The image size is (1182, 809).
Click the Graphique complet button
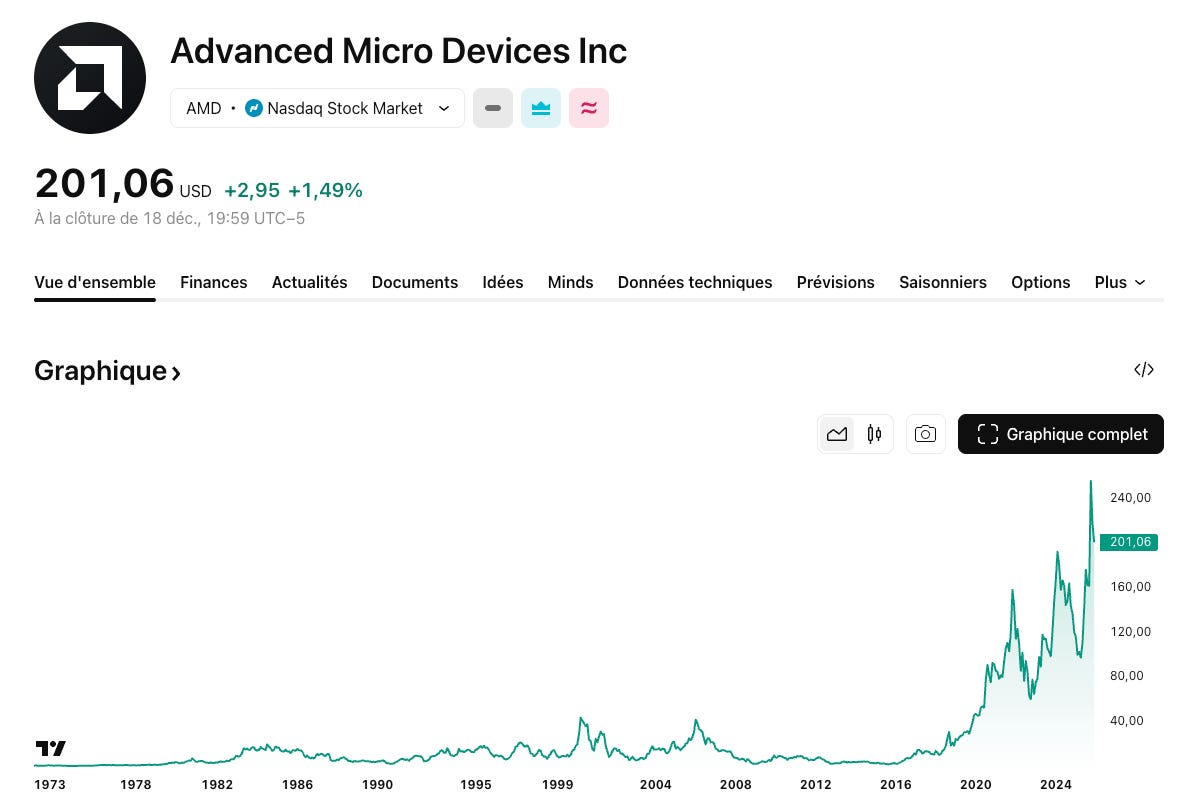(x=1060, y=434)
